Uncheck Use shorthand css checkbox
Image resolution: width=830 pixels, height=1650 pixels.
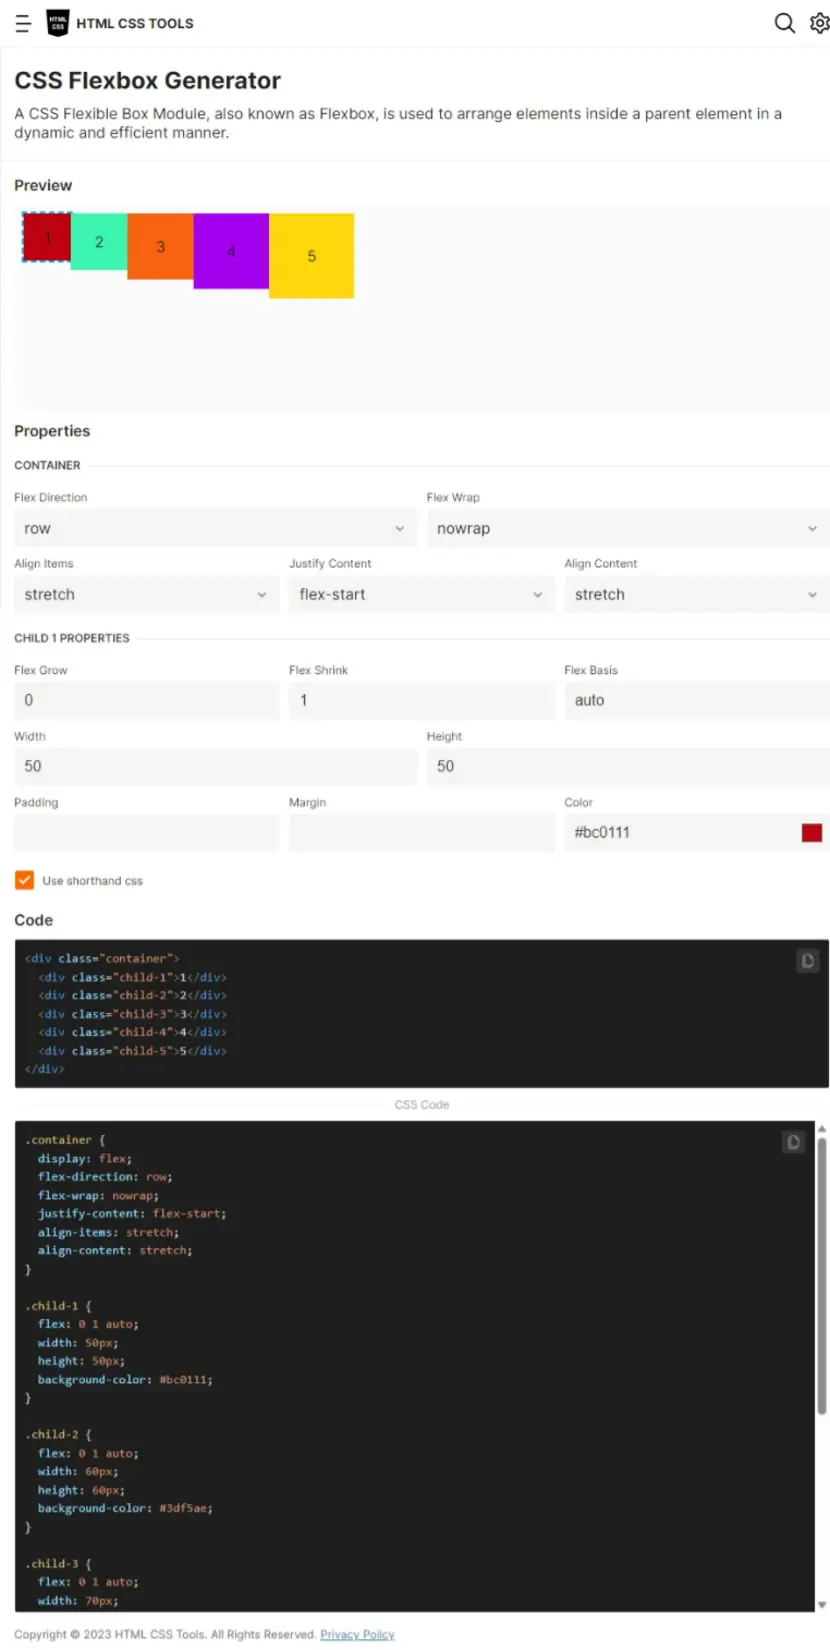[x=24, y=880]
